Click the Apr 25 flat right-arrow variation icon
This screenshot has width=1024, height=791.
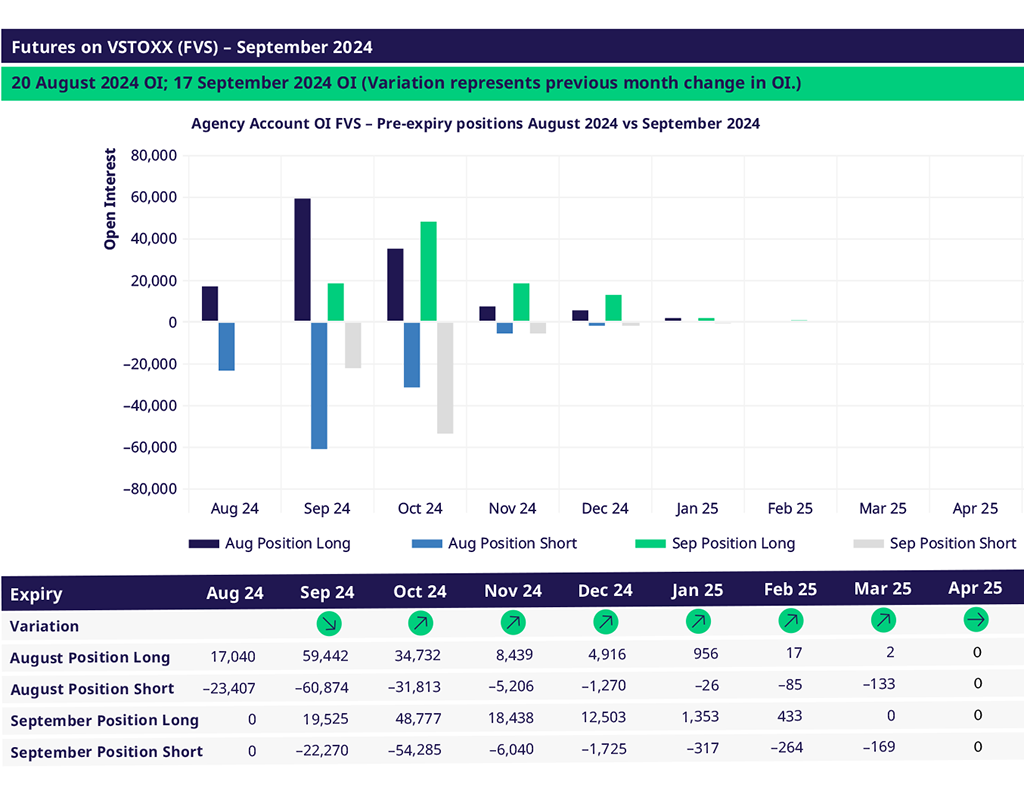tap(976, 620)
